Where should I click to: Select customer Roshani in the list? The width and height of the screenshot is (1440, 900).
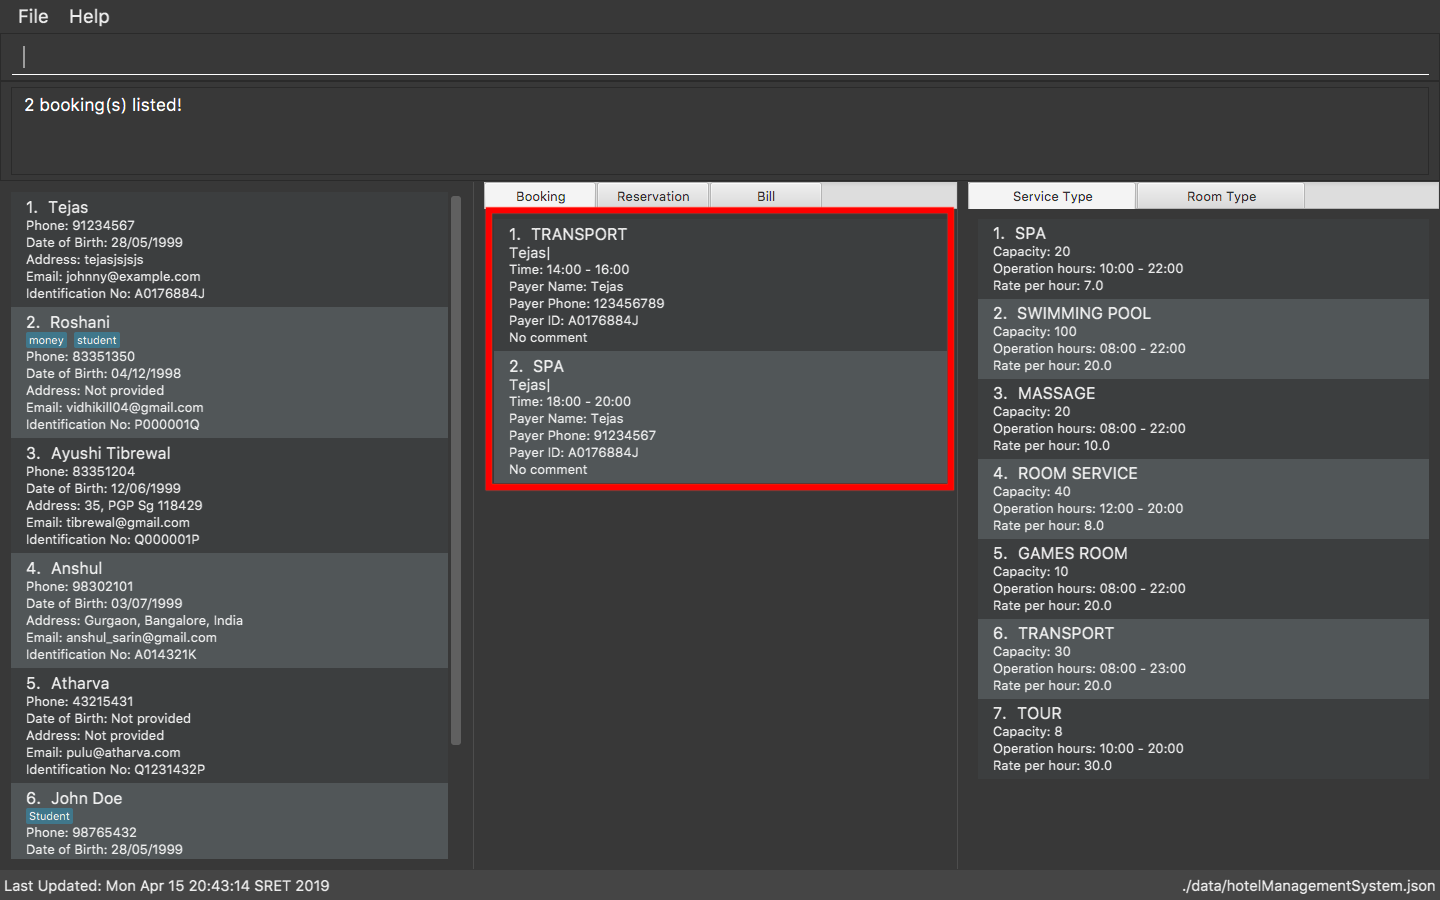point(229,372)
